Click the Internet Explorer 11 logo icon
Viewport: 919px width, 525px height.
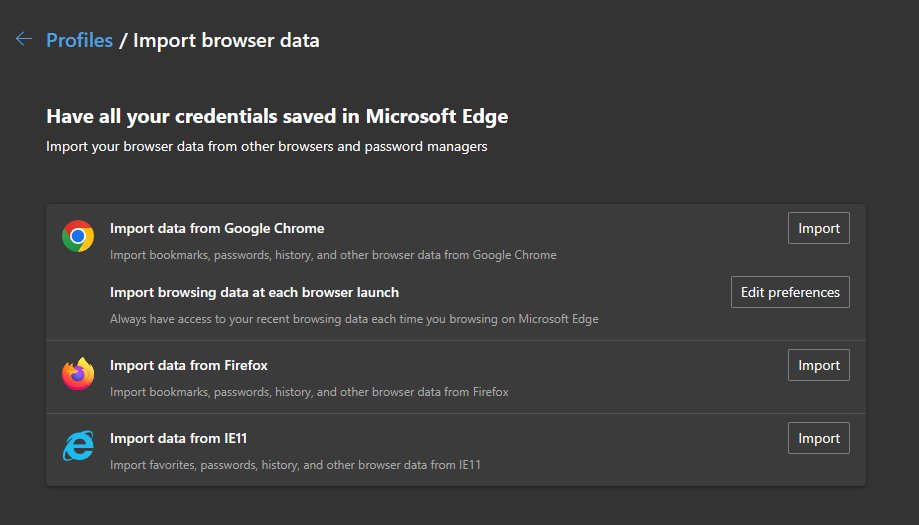pyautogui.click(x=78, y=447)
